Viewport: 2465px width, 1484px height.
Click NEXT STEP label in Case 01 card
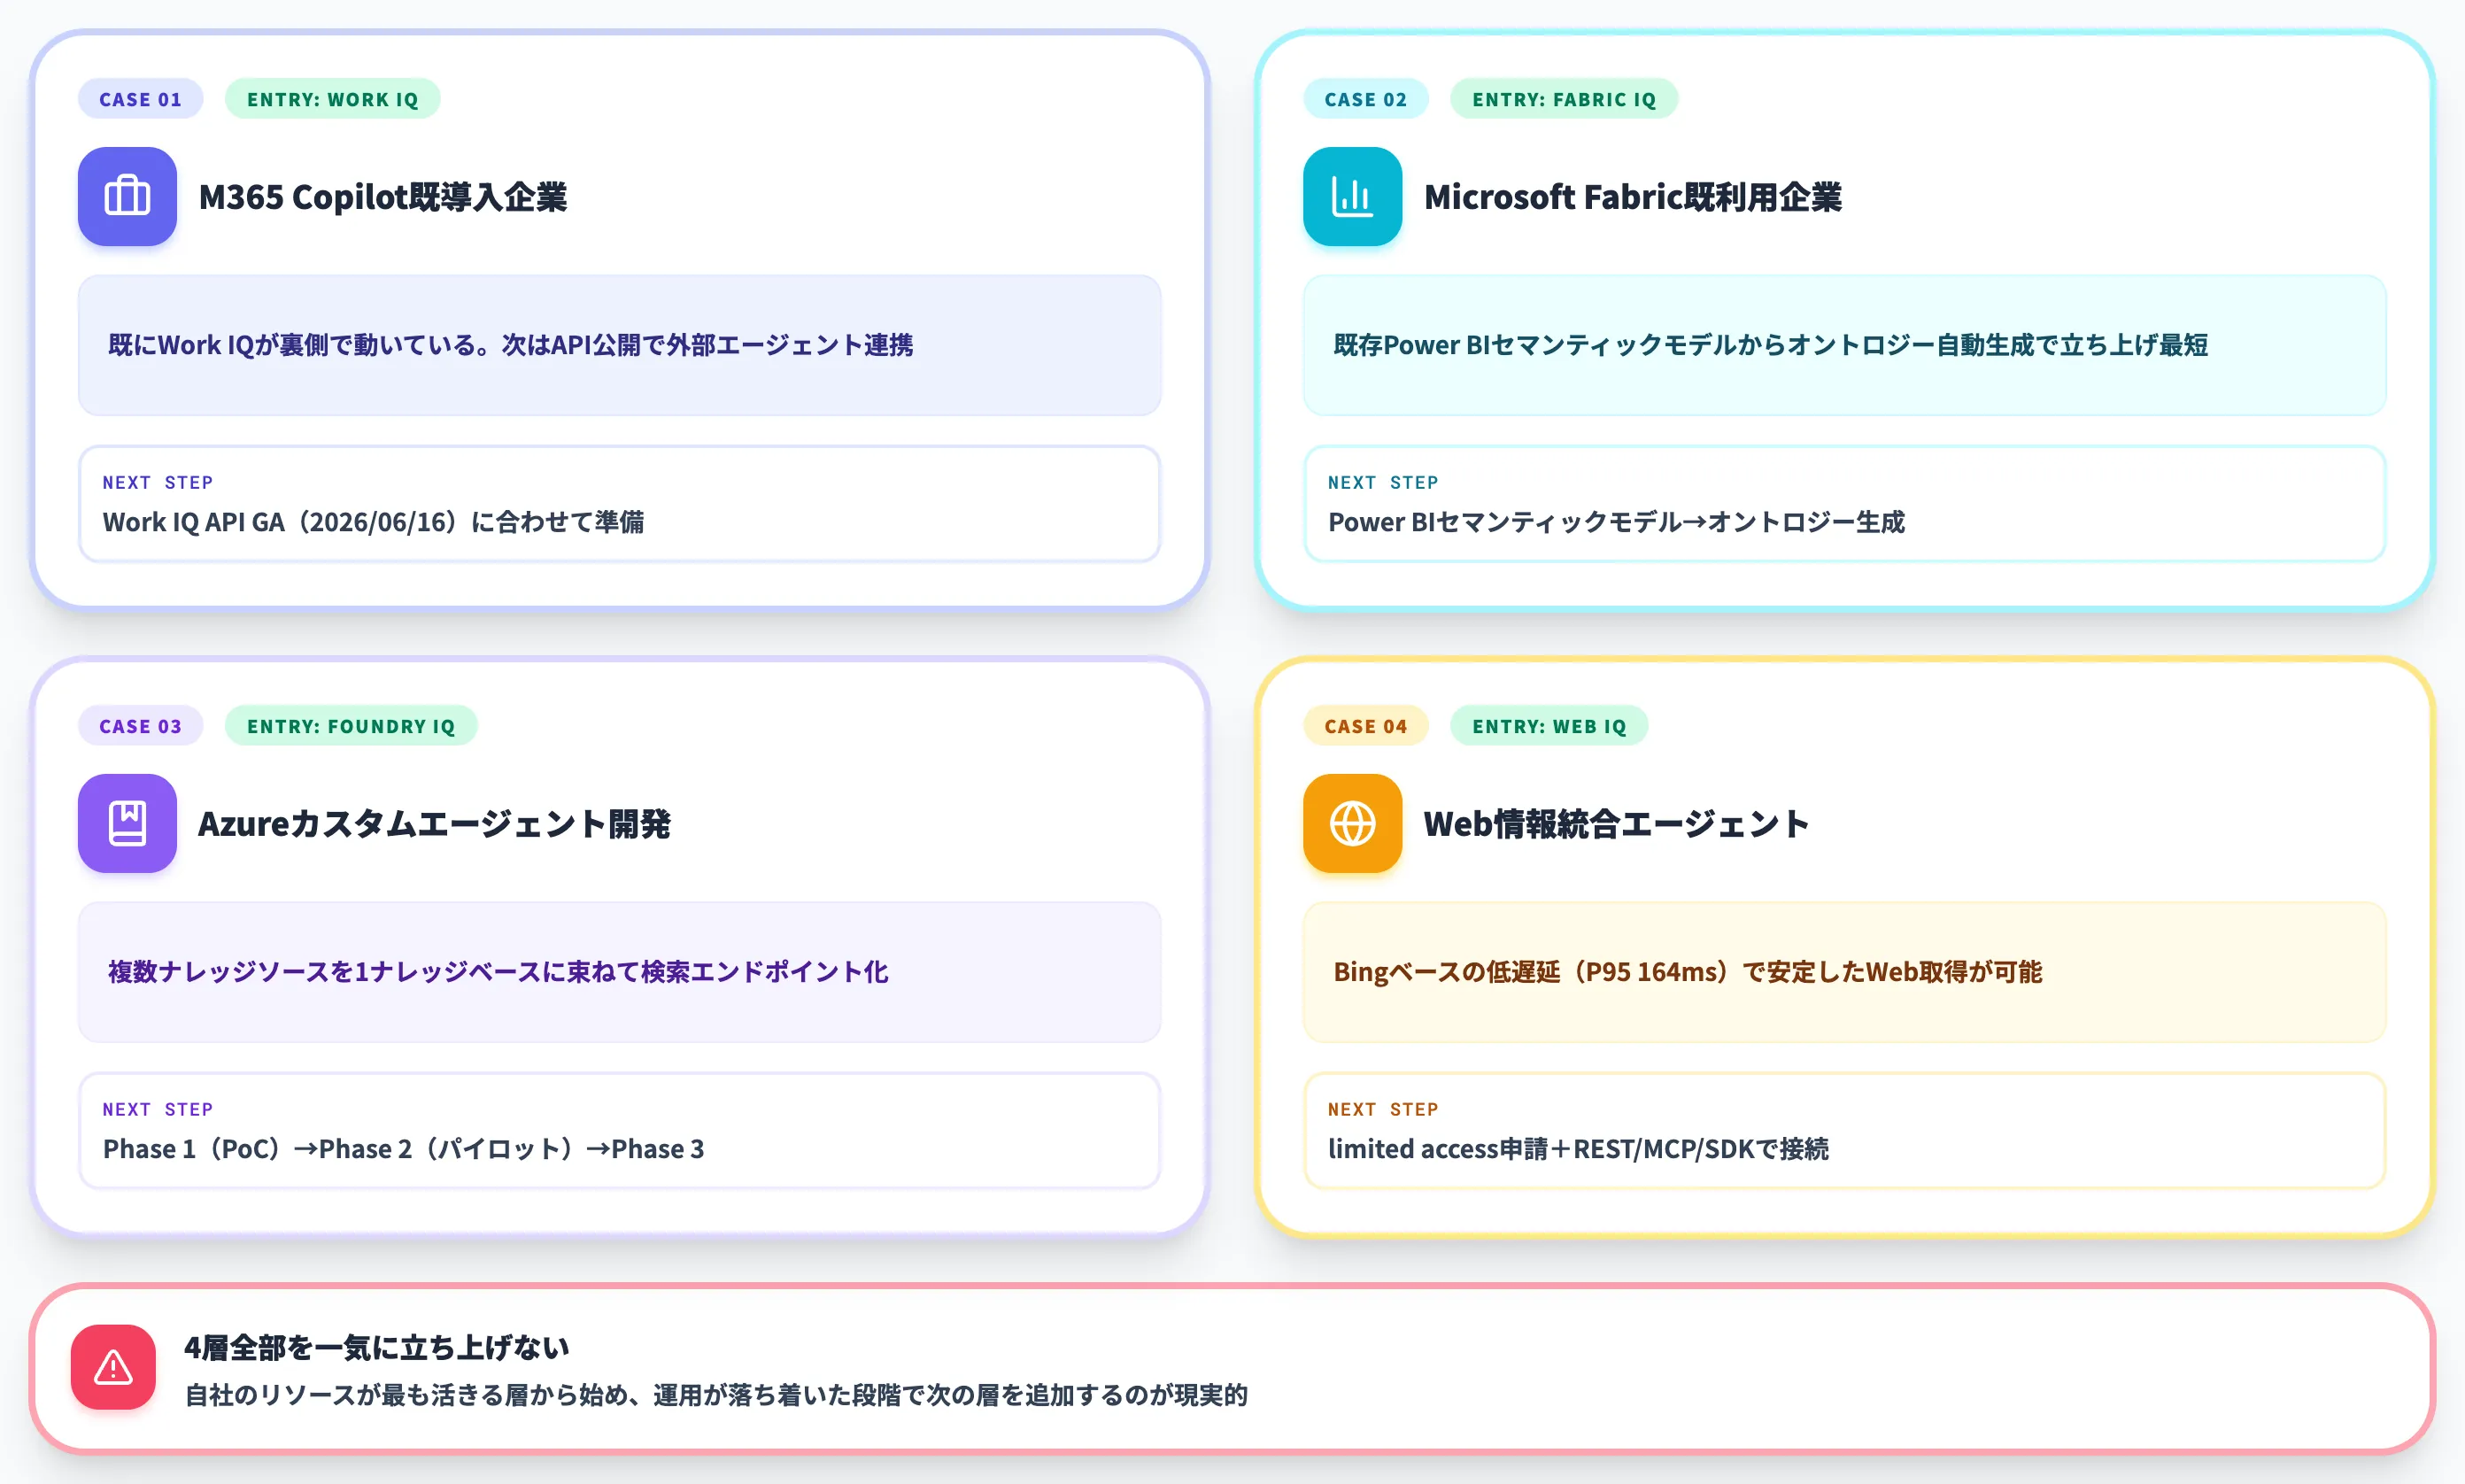157,482
